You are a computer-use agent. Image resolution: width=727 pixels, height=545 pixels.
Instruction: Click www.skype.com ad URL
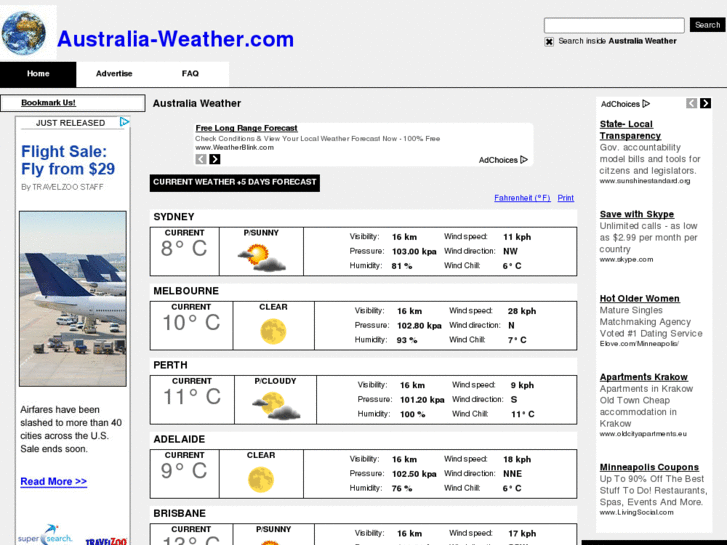pos(626,260)
